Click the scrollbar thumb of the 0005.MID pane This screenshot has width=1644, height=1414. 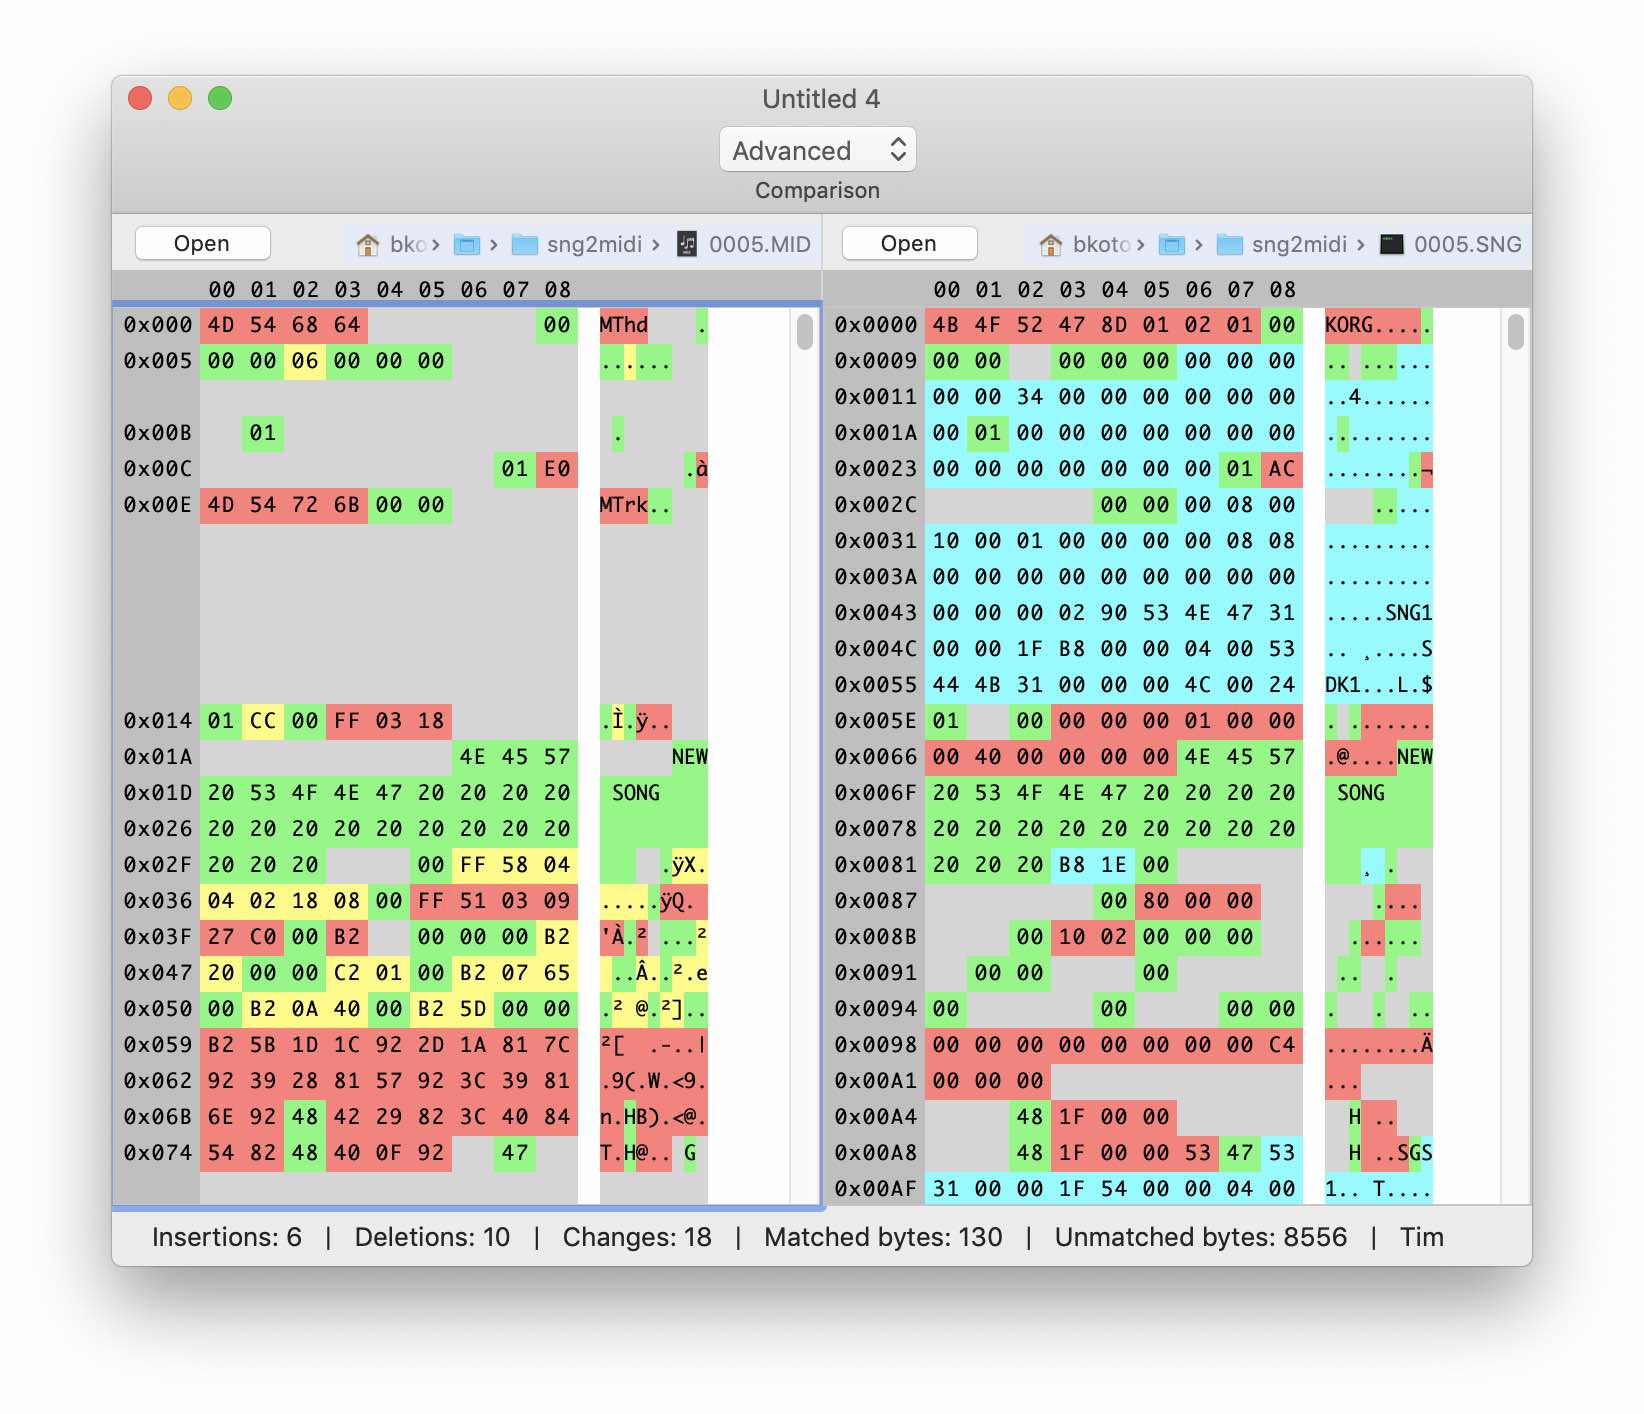[x=805, y=332]
